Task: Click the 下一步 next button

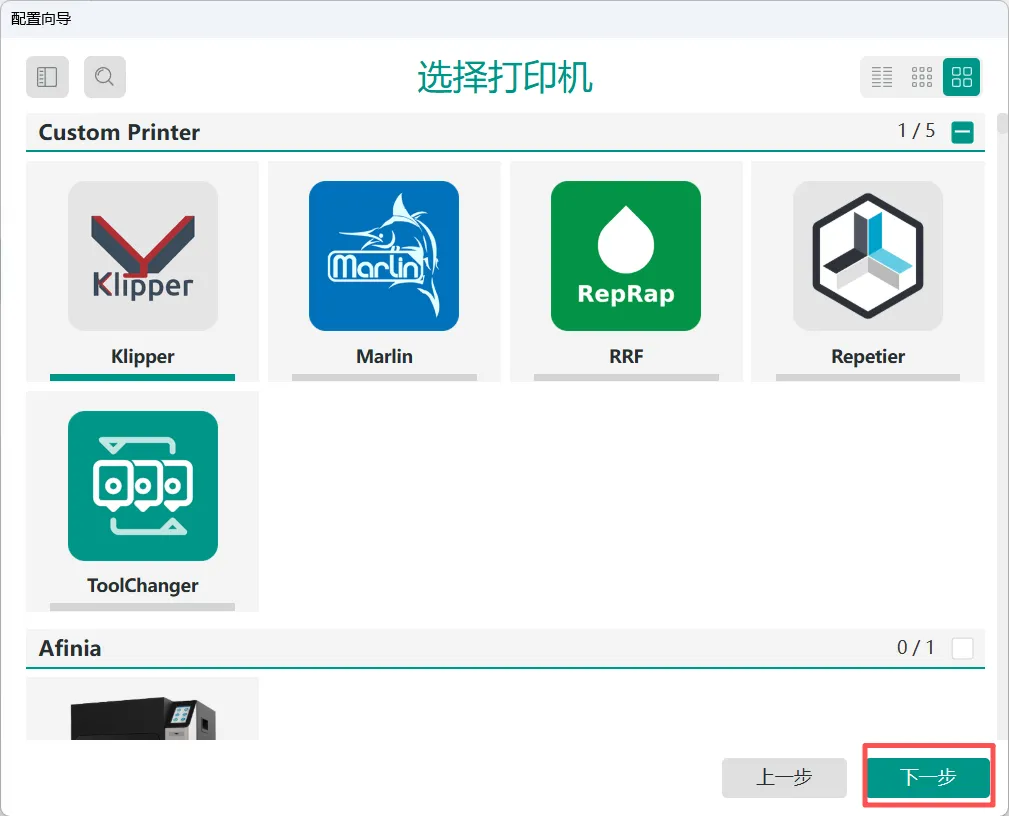Action: 929,777
